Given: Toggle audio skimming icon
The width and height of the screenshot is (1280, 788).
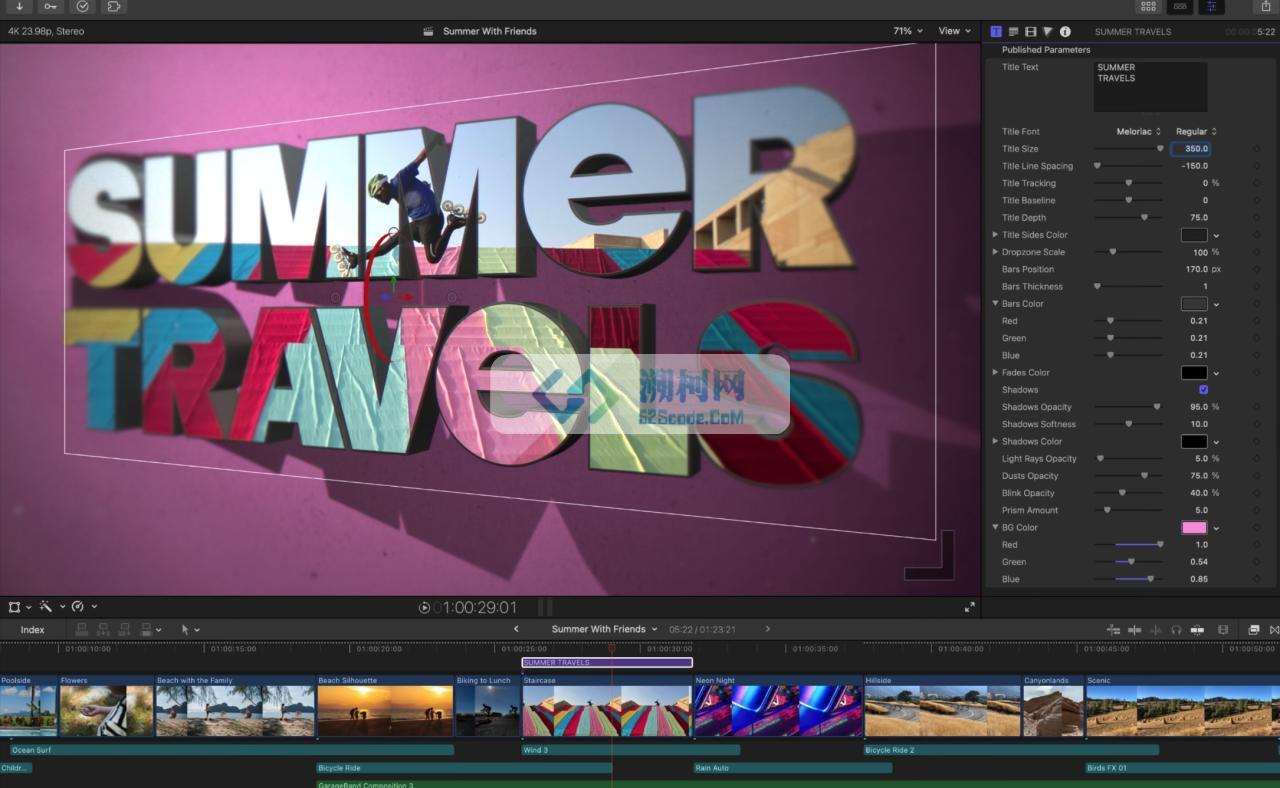Looking at the screenshot, I should 1155,629.
